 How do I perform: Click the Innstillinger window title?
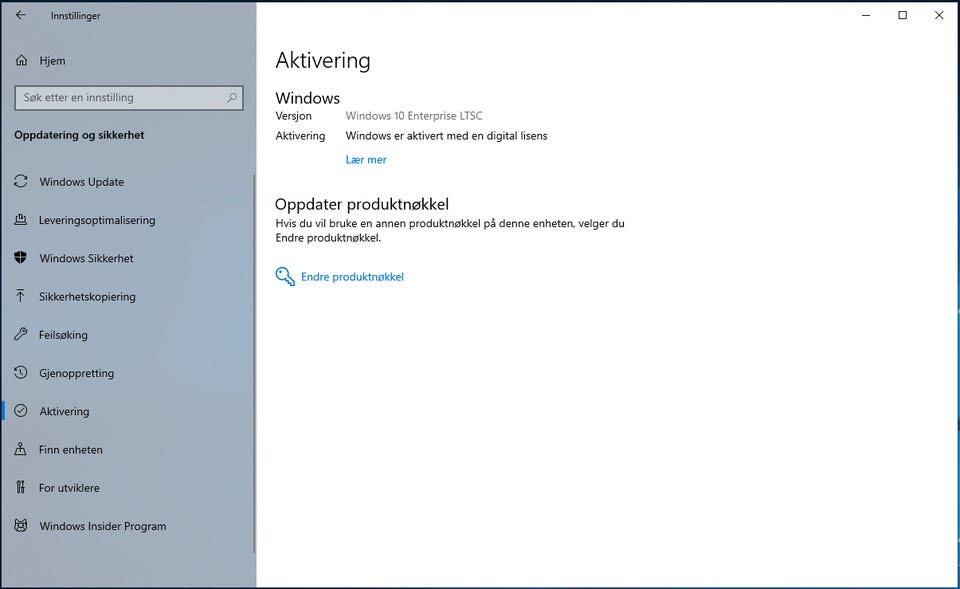[x=75, y=16]
